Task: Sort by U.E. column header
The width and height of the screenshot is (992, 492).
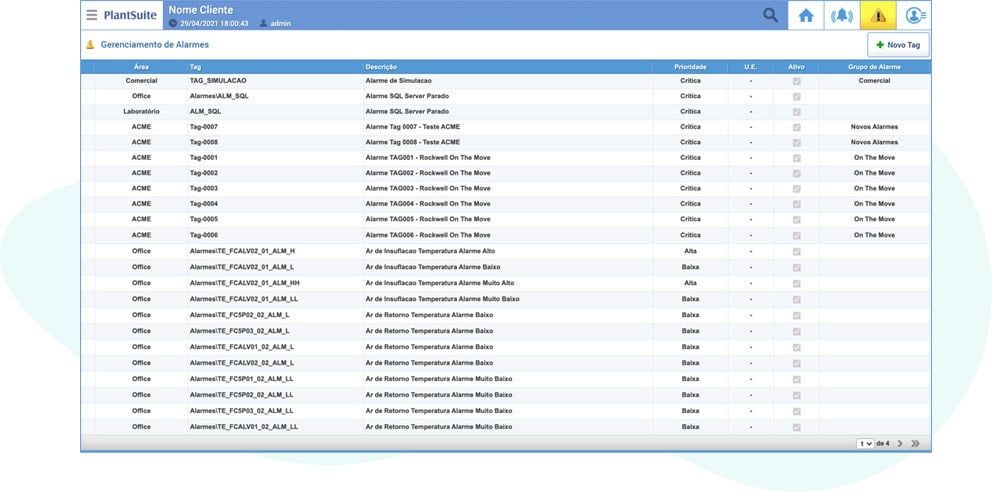Action: 750,66
